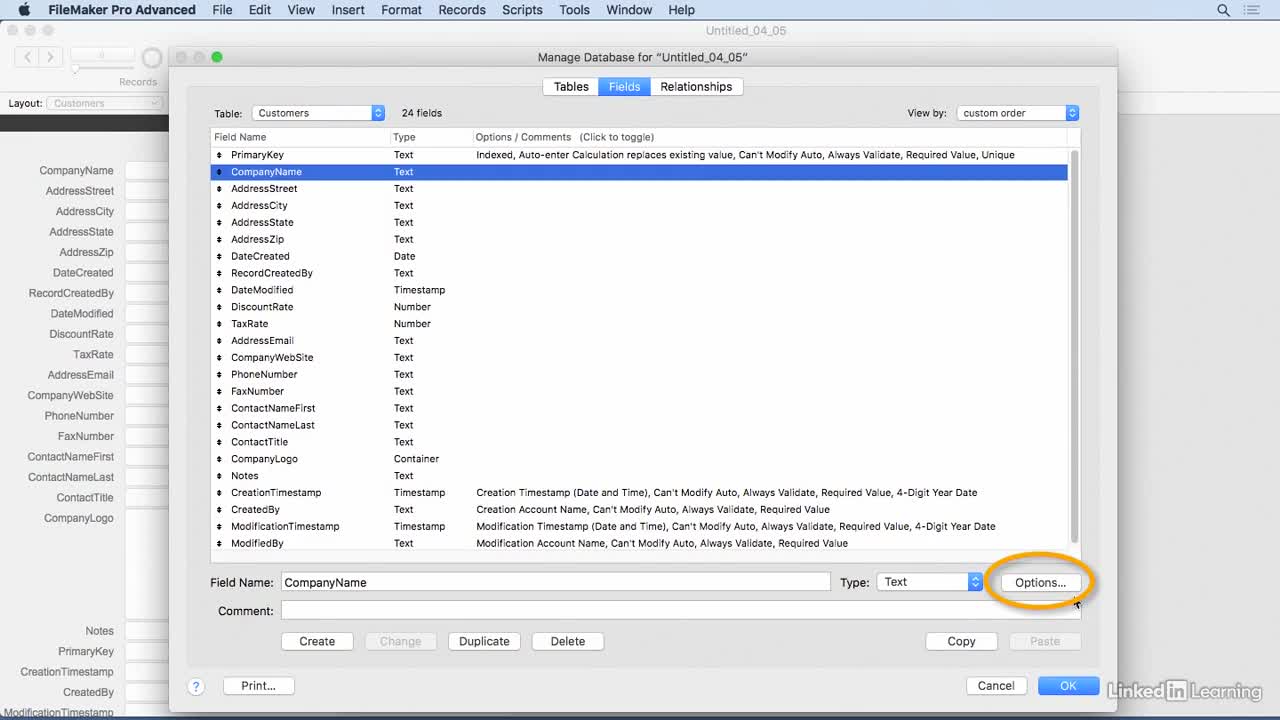Go to next record arrow in toolbar
1280x720 pixels.
point(50,57)
